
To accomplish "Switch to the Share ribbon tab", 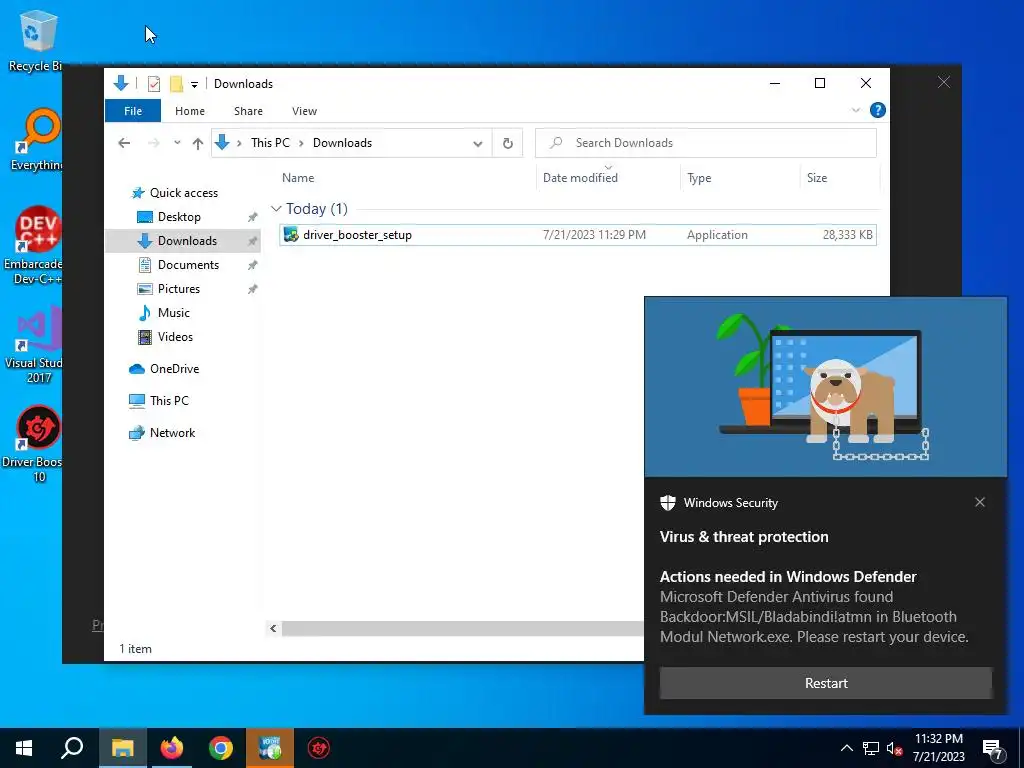I will pyautogui.click(x=248, y=111).
